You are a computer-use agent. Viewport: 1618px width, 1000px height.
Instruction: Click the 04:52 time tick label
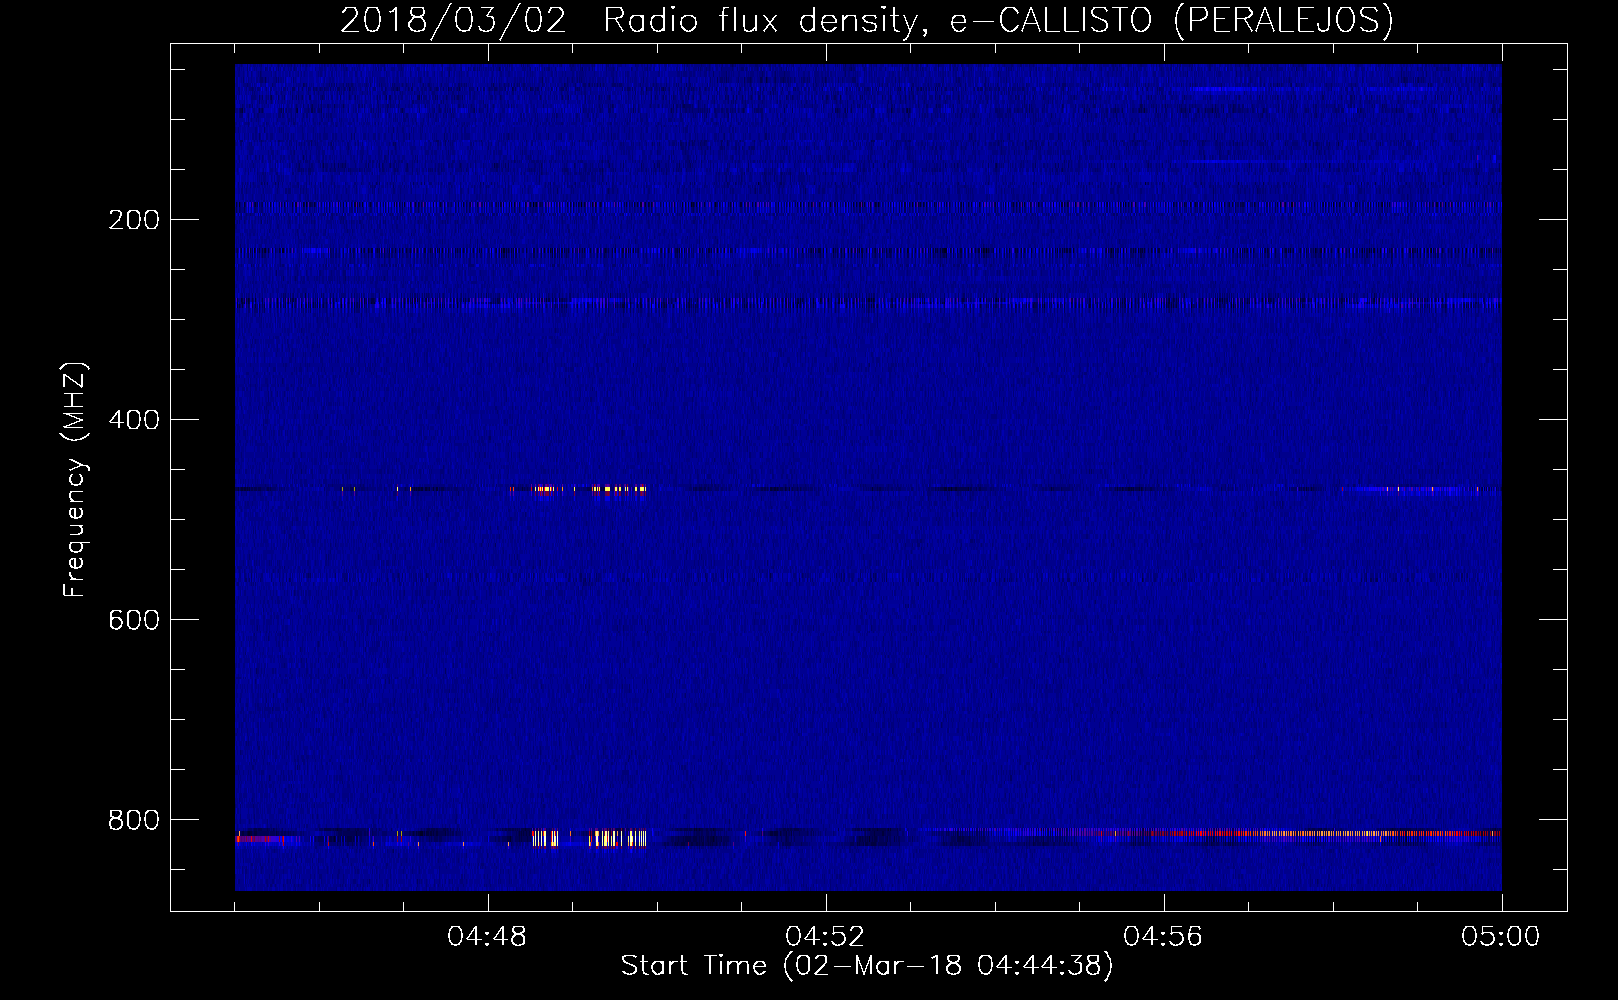[x=826, y=937]
